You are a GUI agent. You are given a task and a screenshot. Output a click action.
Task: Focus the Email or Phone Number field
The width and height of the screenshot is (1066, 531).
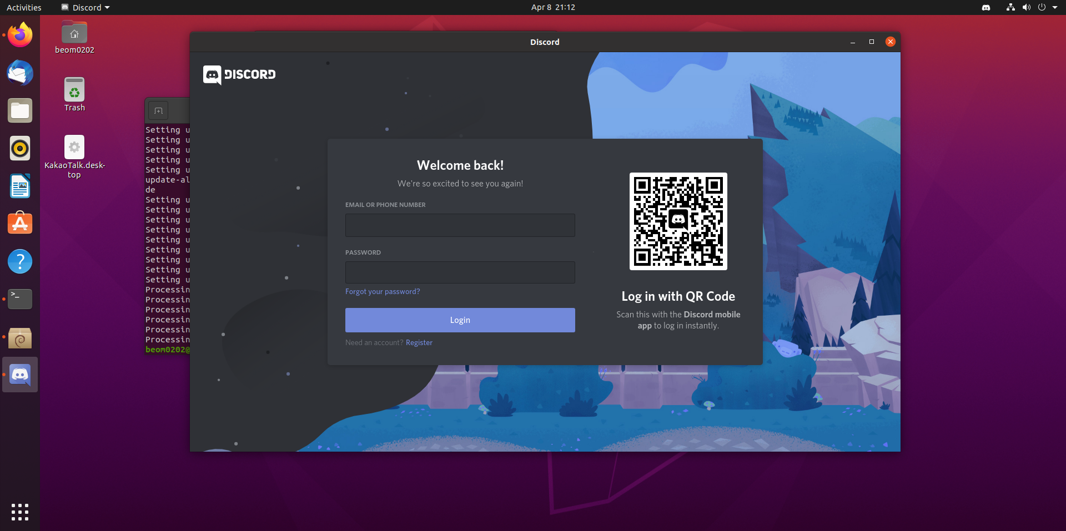[460, 225]
